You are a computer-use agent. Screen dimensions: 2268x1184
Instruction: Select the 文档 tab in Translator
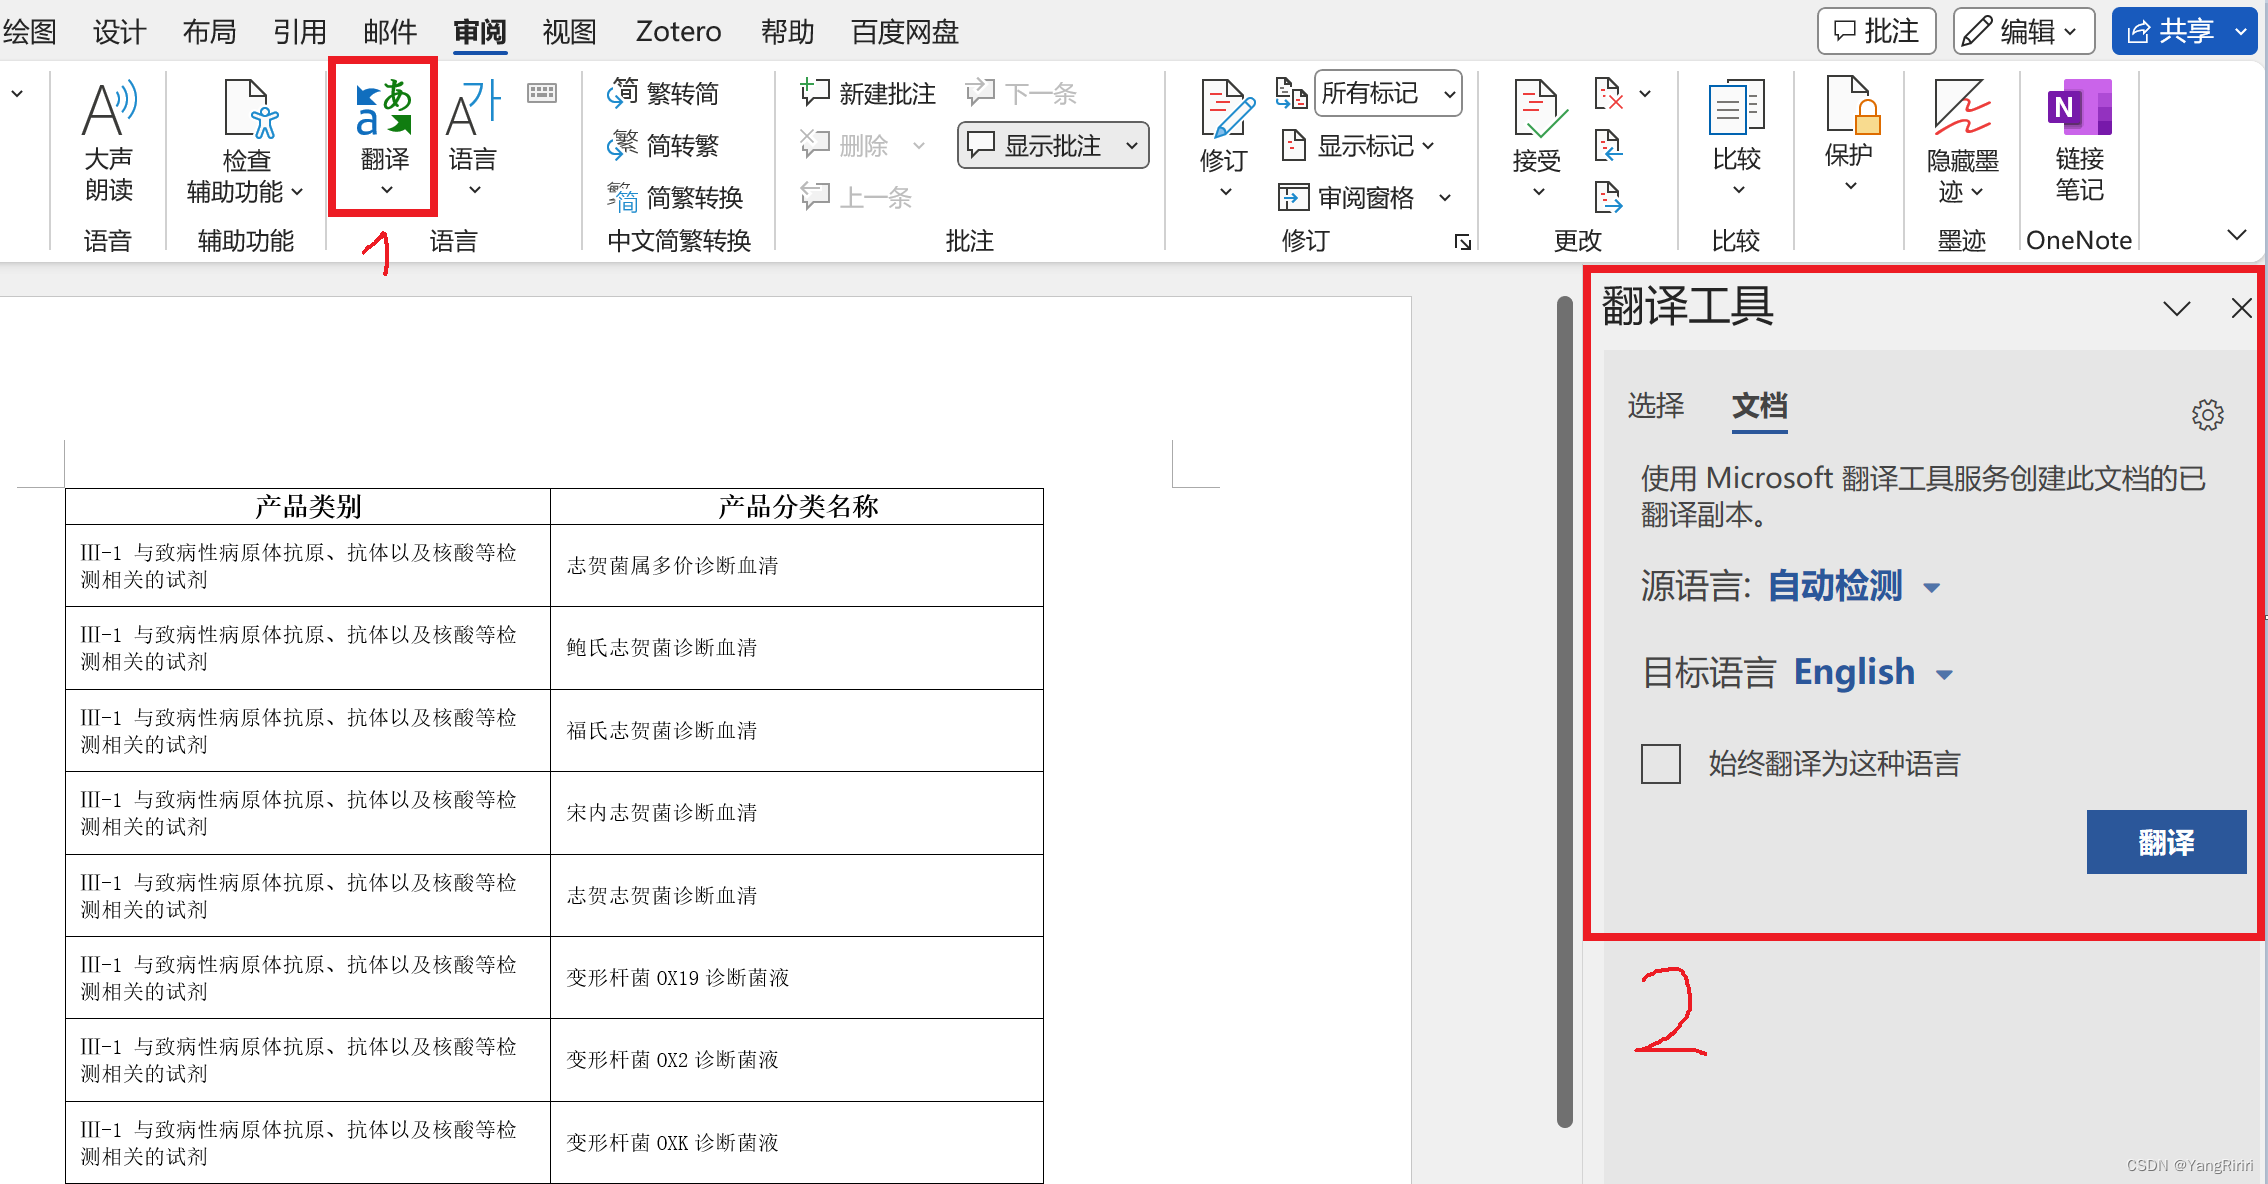point(1760,405)
